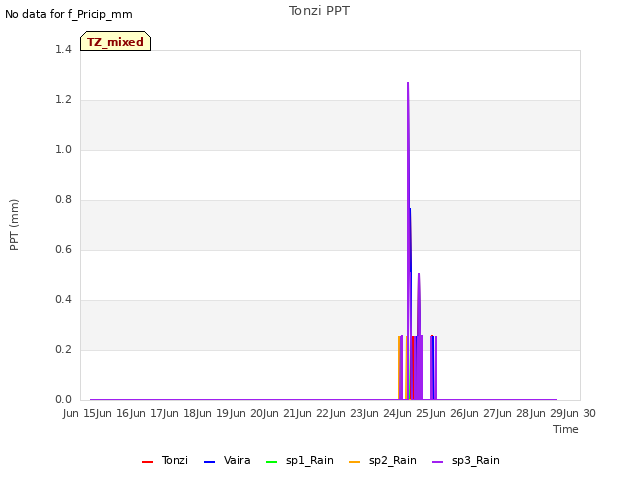The height and width of the screenshot is (480, 640).
Task: Click the 0.6 y-axis tick label
Action: point(63,249)
